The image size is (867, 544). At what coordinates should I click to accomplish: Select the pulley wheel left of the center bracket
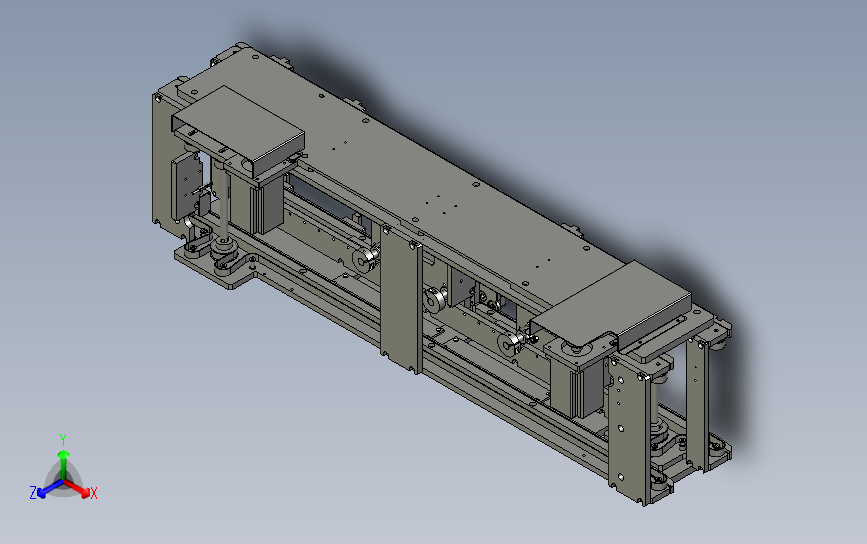click(365, 259)
